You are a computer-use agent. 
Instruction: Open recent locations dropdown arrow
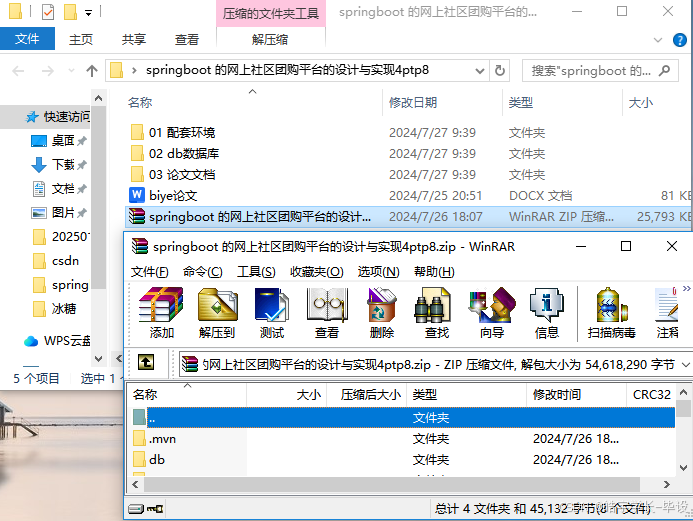71,71
